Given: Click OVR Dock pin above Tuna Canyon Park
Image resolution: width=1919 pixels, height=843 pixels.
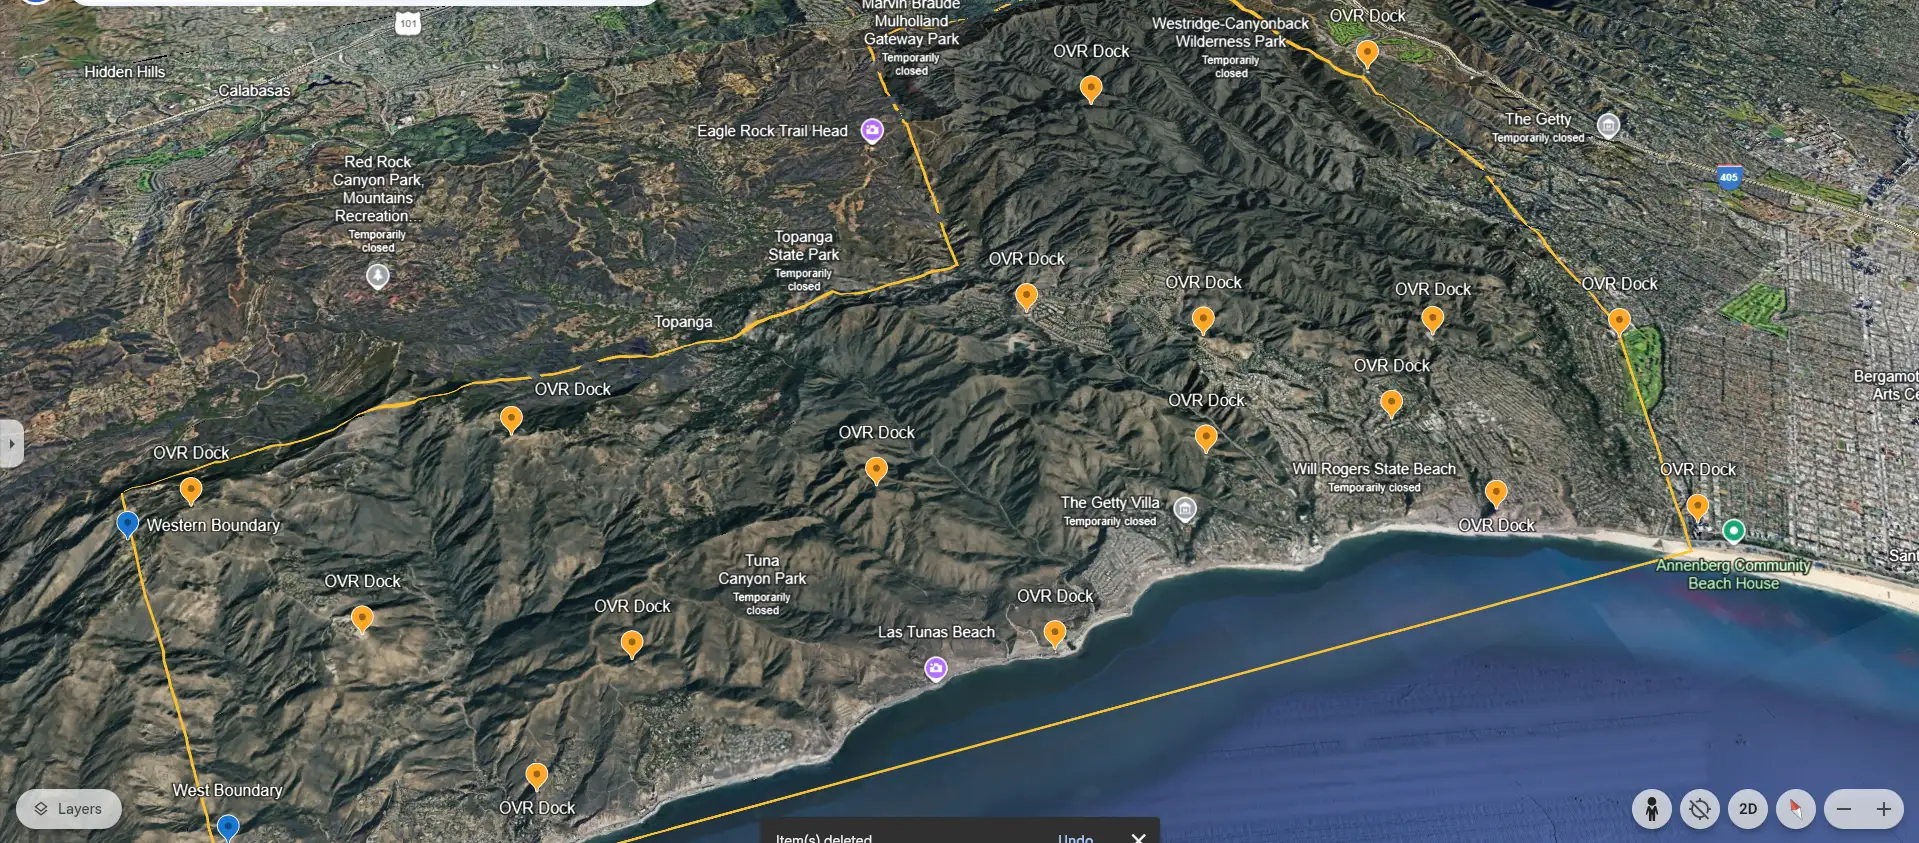Looking at the screenshot, I should point(876,470).
